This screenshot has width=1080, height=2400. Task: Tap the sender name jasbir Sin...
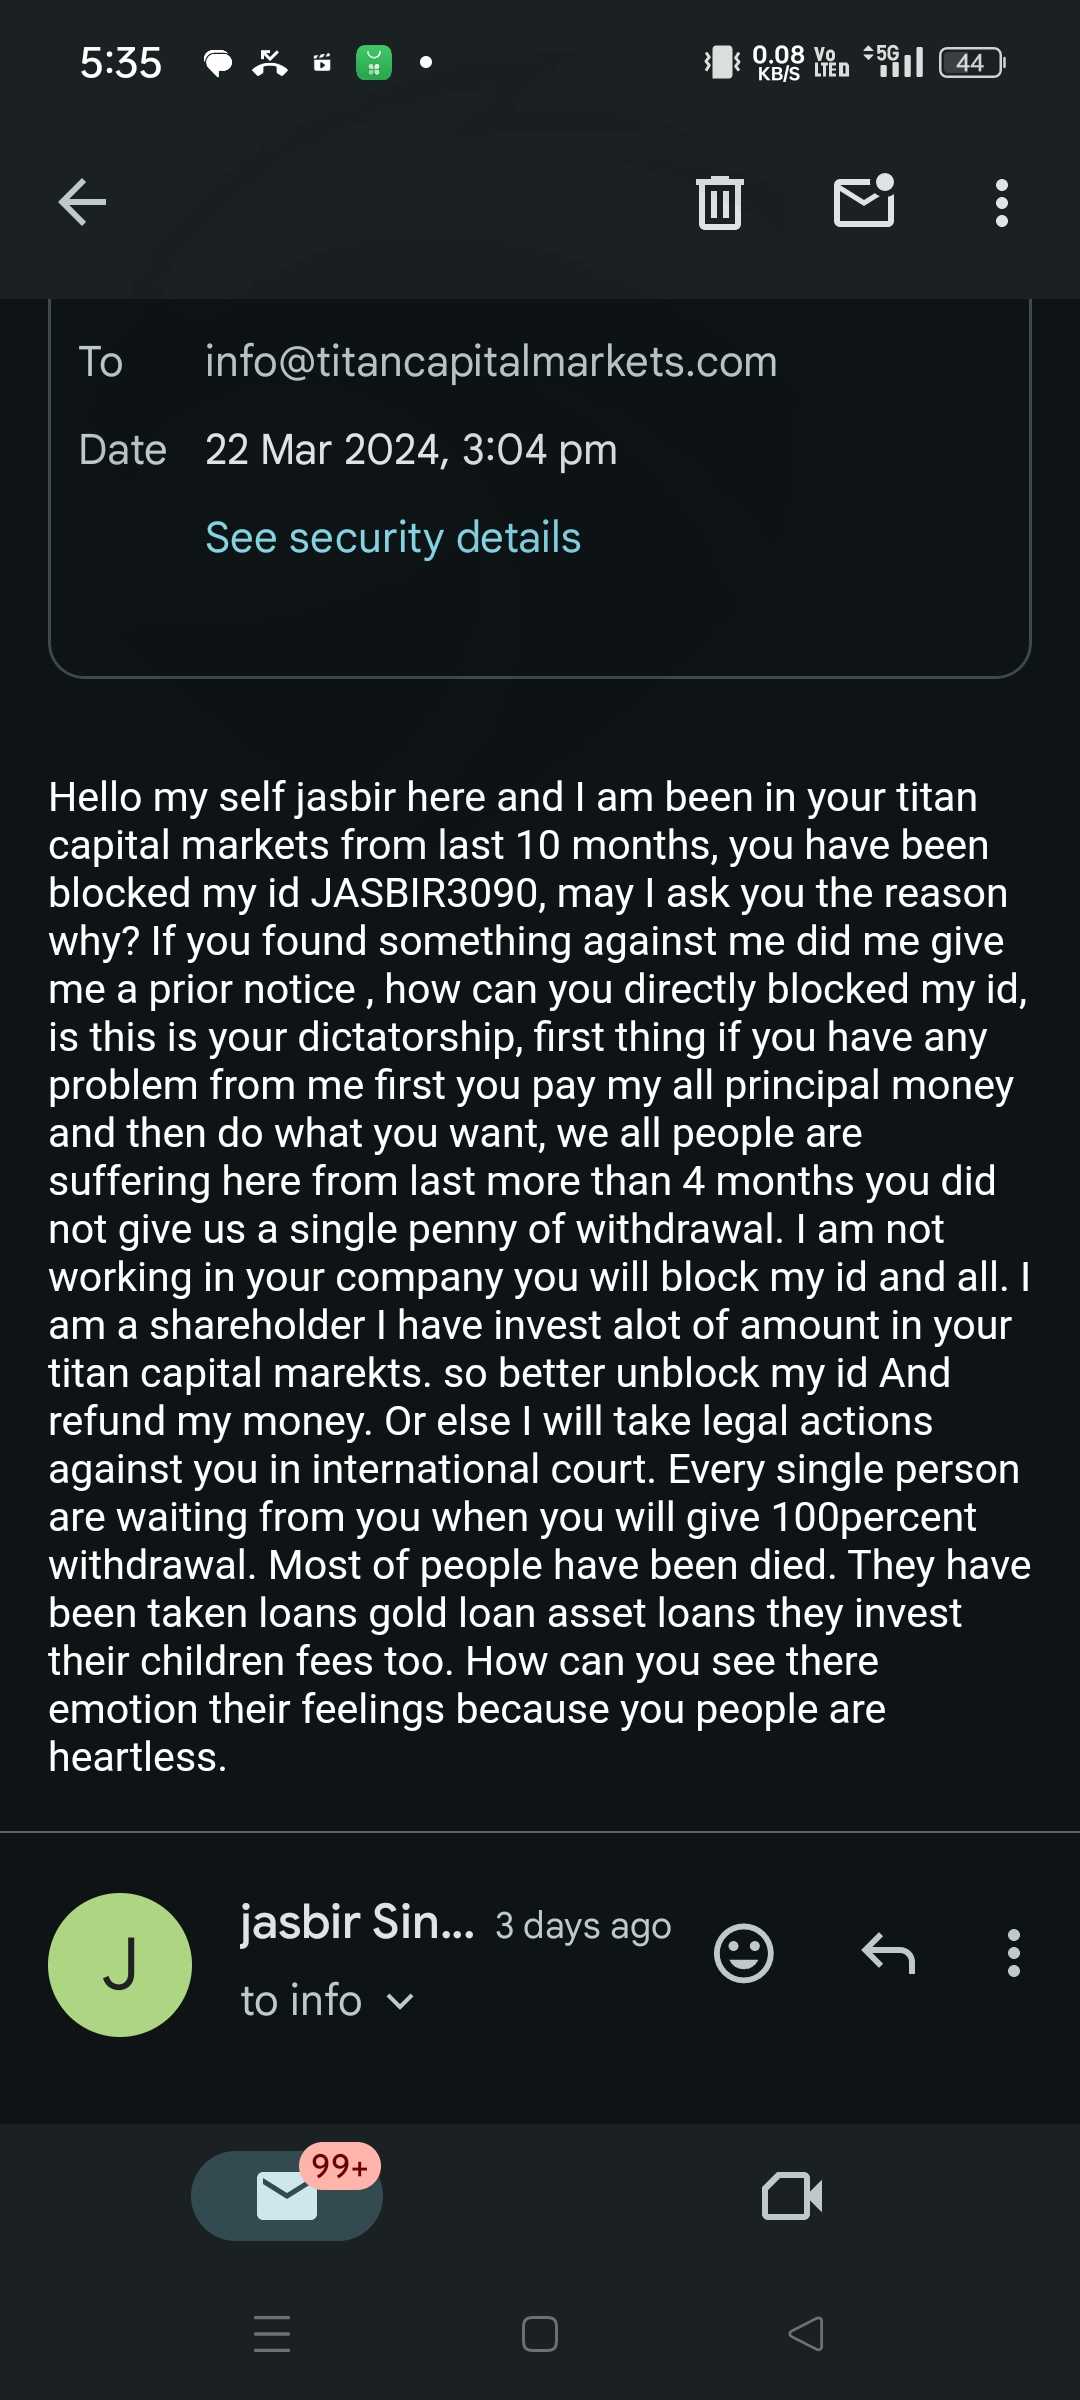(x=357, y=1922)
